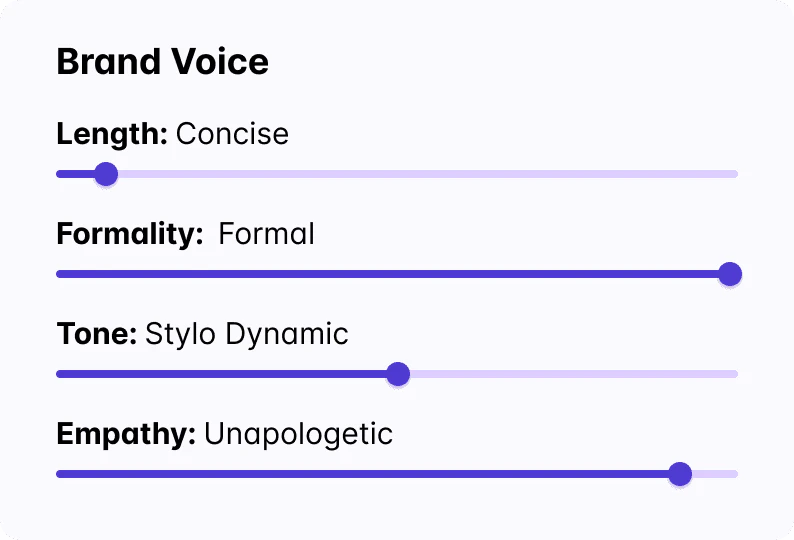The image size is (794, 540).
Task: Click the bold Empathy label
Action: point(125,434)
